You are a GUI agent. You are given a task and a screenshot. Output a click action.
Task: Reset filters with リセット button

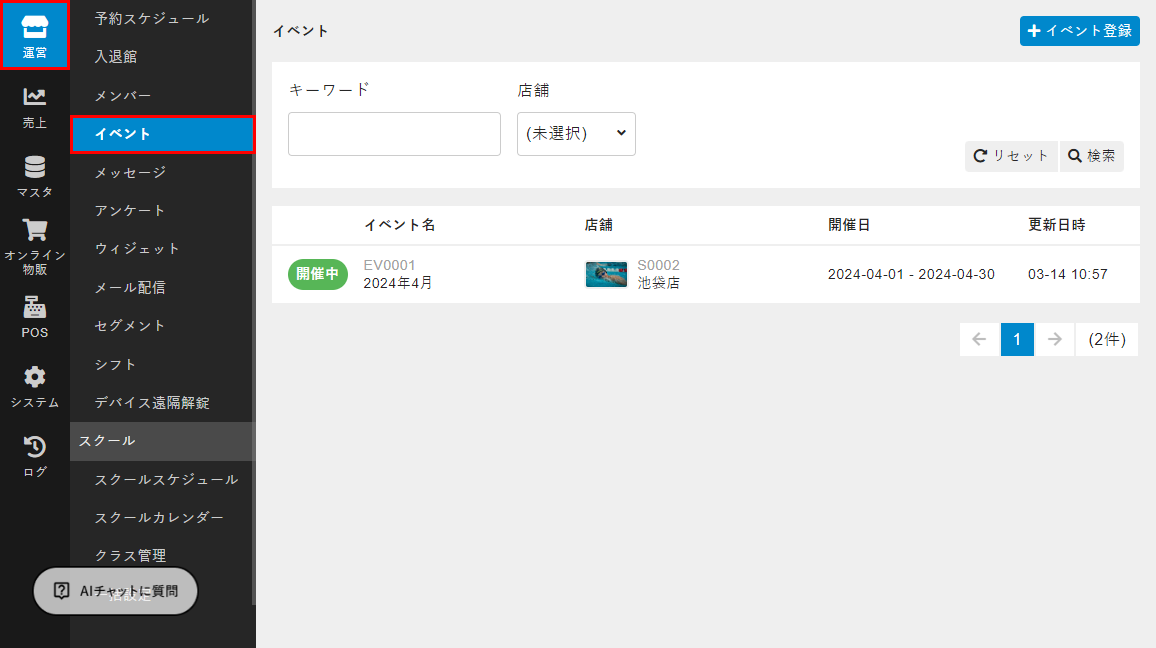pos(1010,156)
